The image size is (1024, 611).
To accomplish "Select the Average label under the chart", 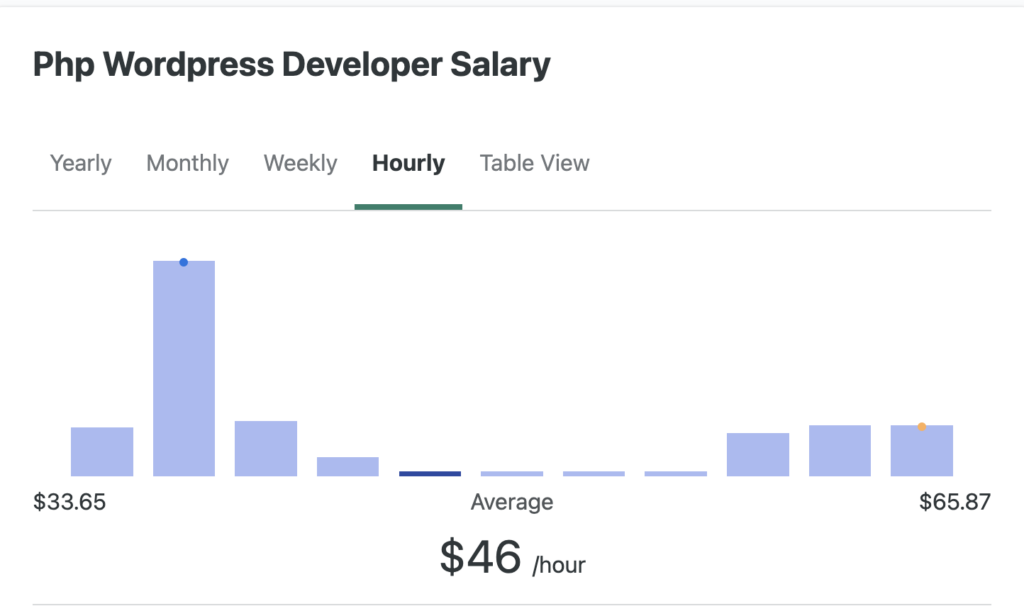I will click(x=512, y=502).
